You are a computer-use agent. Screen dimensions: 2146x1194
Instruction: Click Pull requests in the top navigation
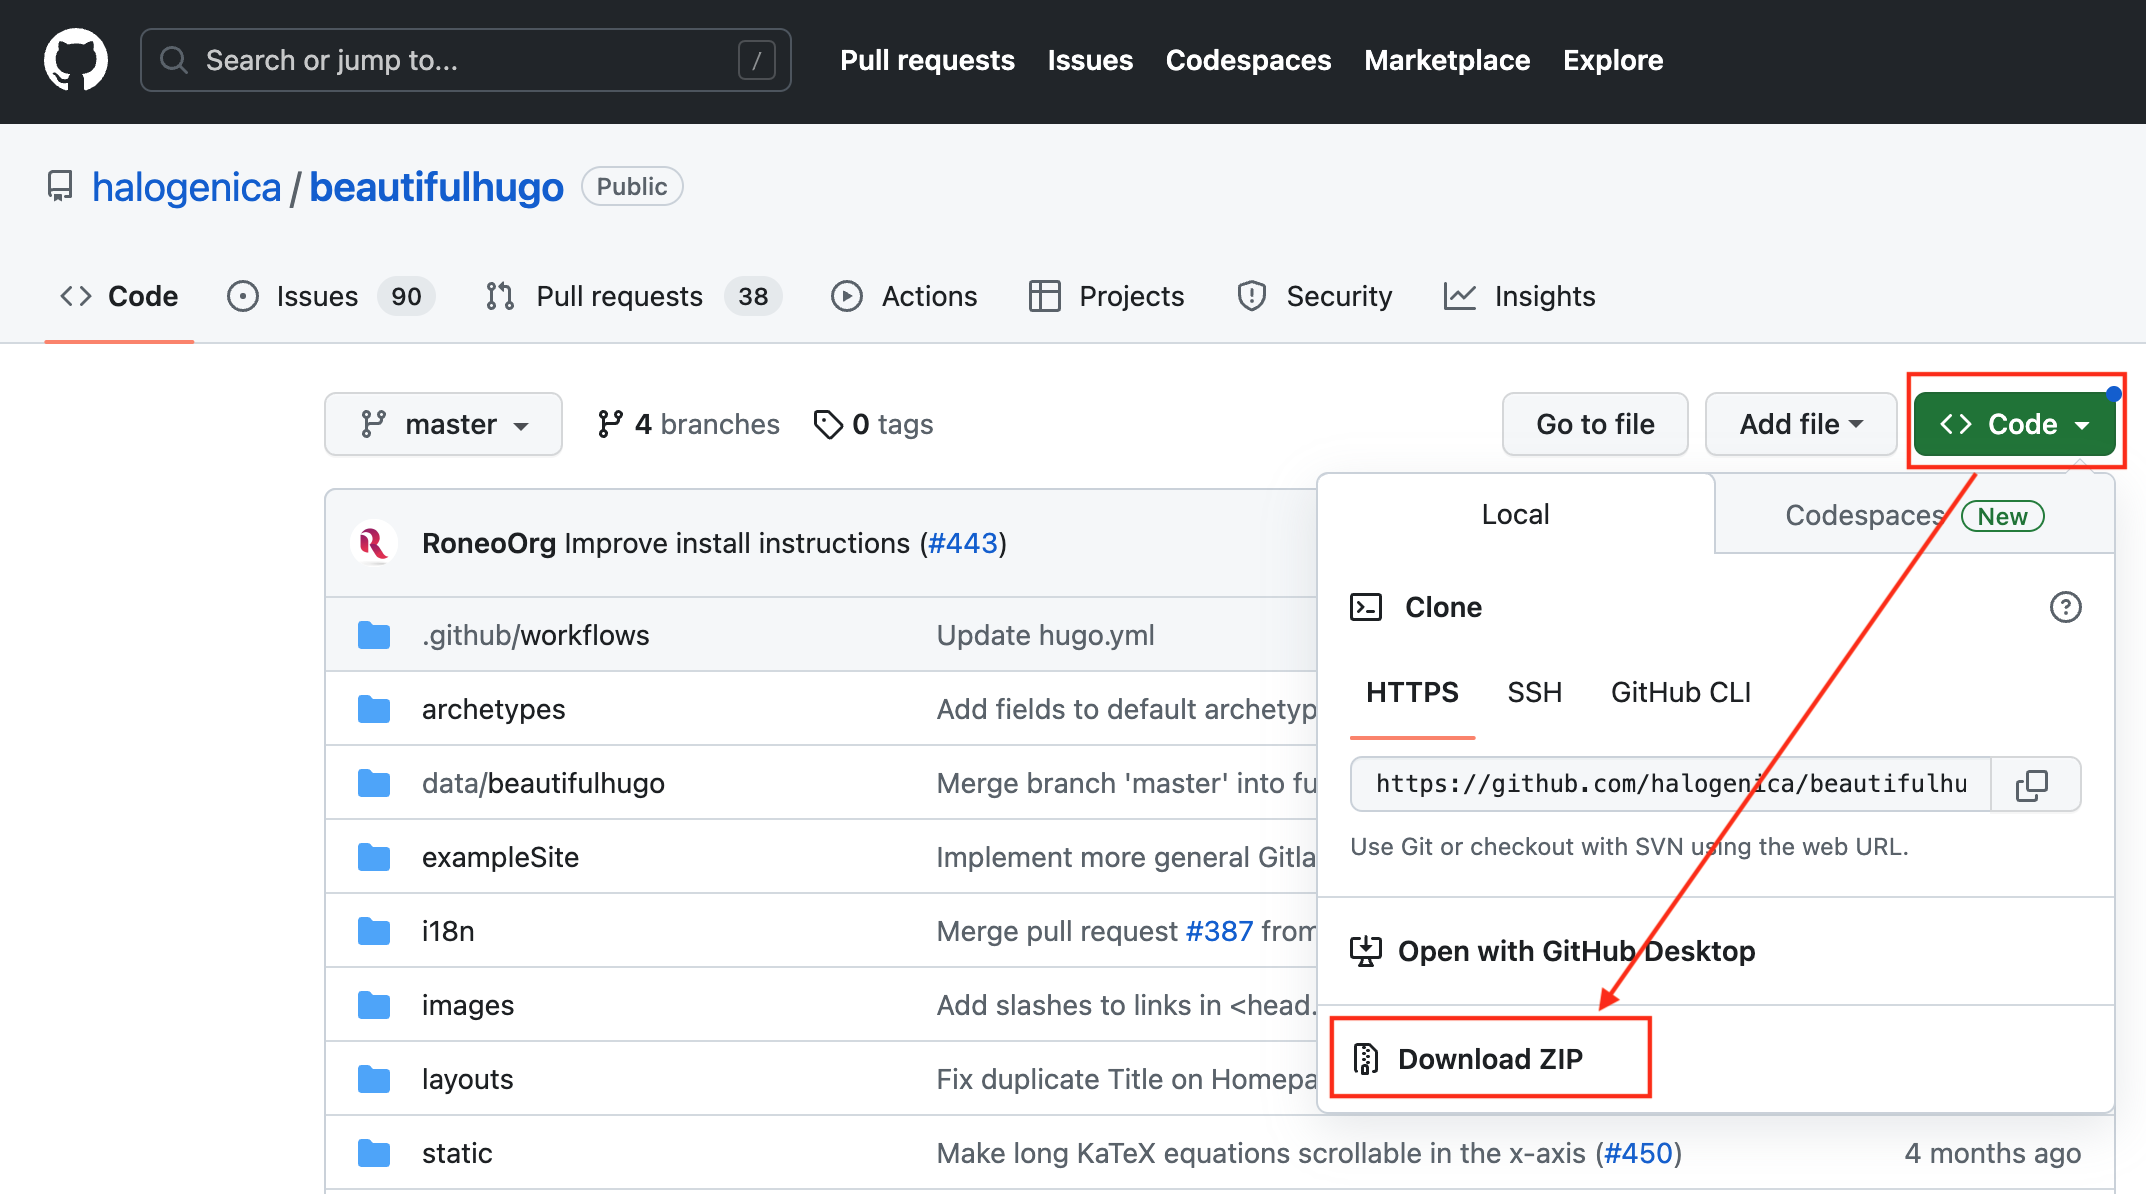click(927, 60)
